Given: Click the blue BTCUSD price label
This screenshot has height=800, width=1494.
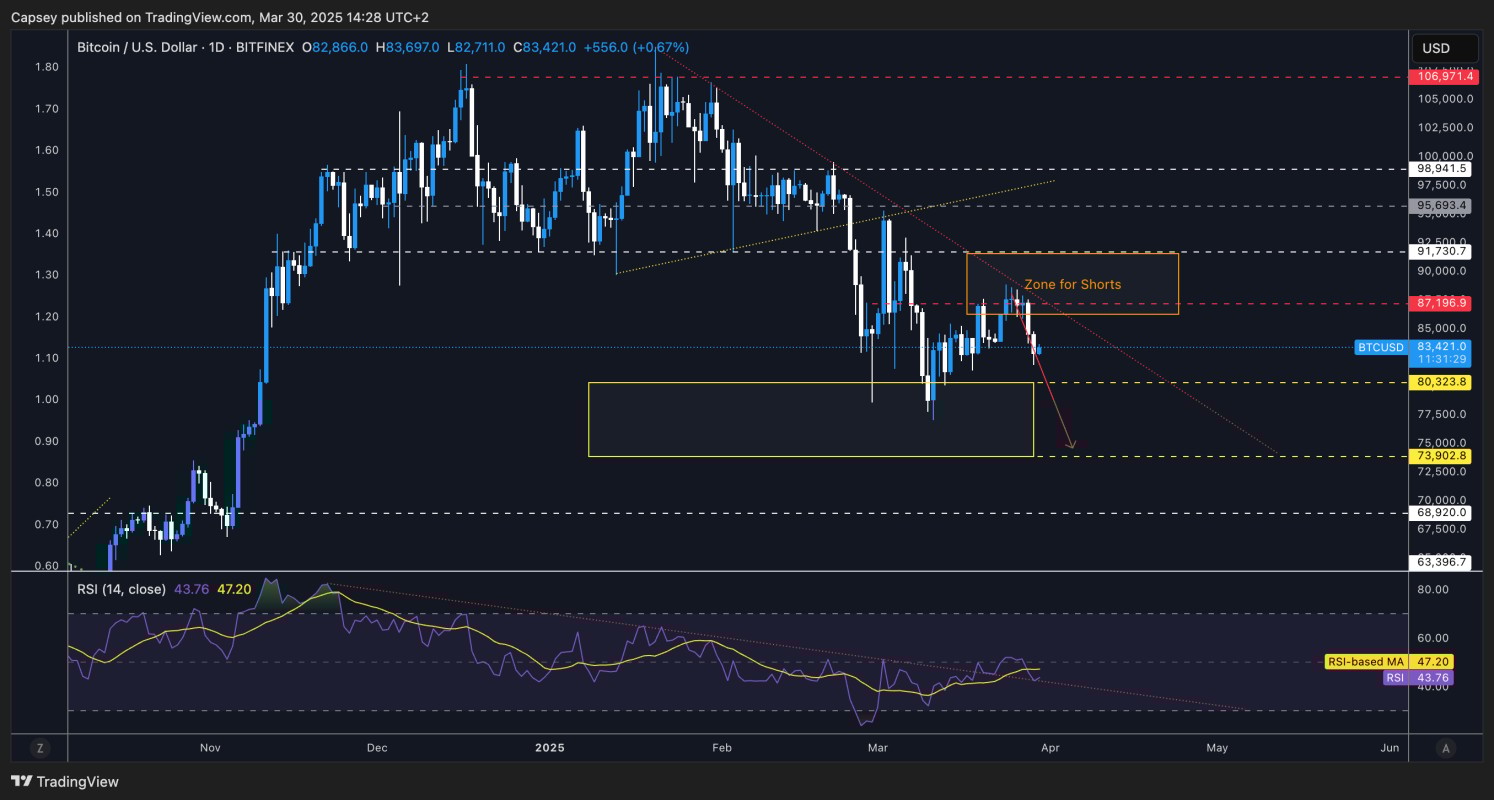Looking at the screenshot, I should [x=1379, y=347].
